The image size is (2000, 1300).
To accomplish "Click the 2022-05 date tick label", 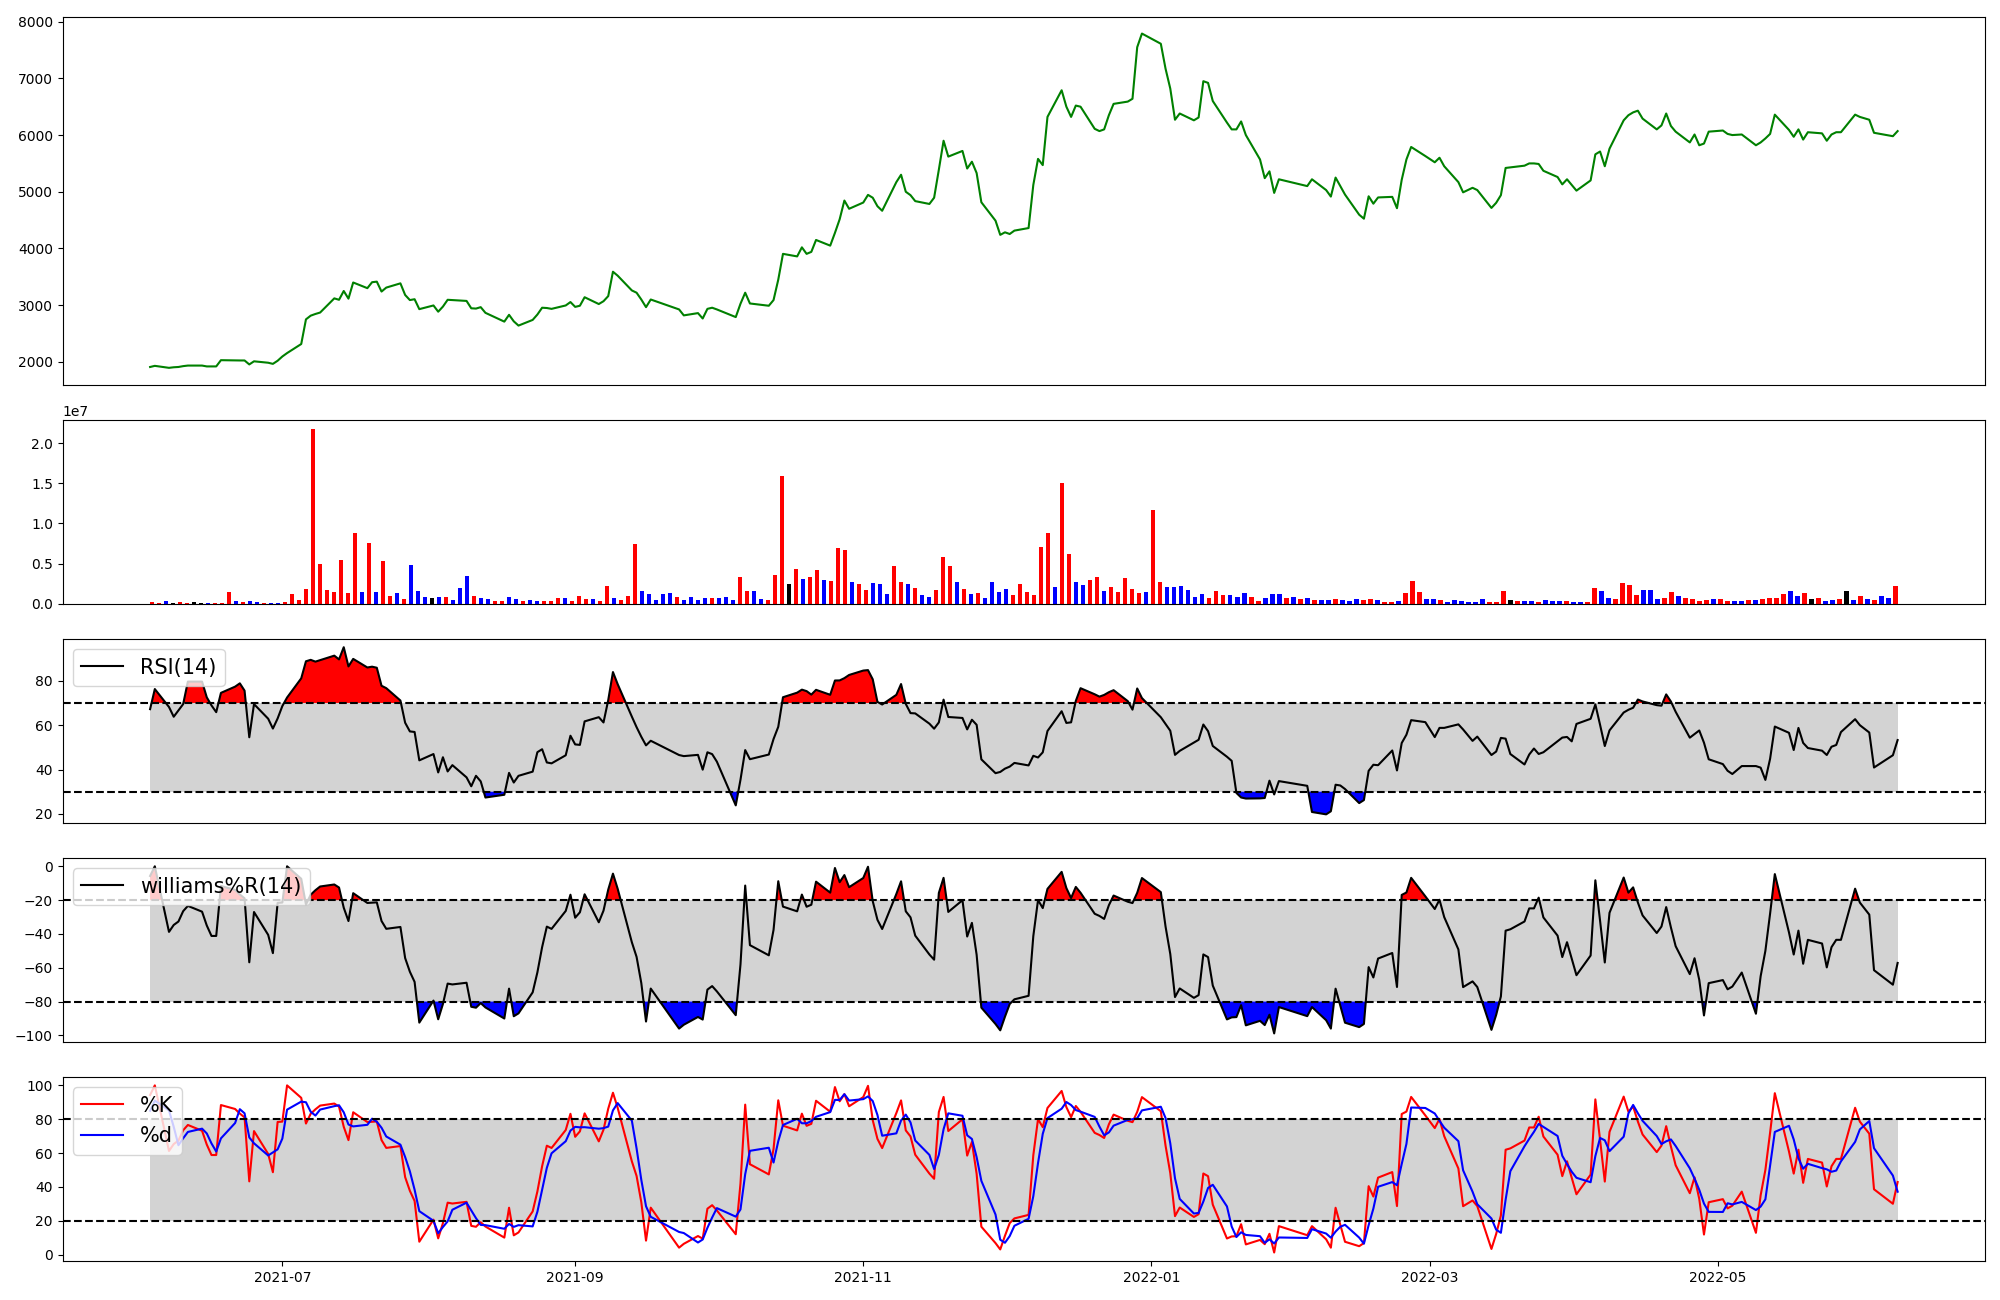I will (1718, 1277).
